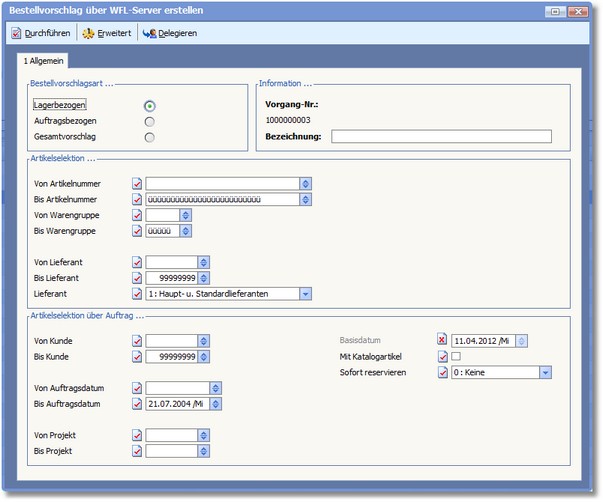Image resolution: width=603 pixels, height=502 pixels.
Task: Select the Auftragsbezogen radio button
Action: [149, 121]
